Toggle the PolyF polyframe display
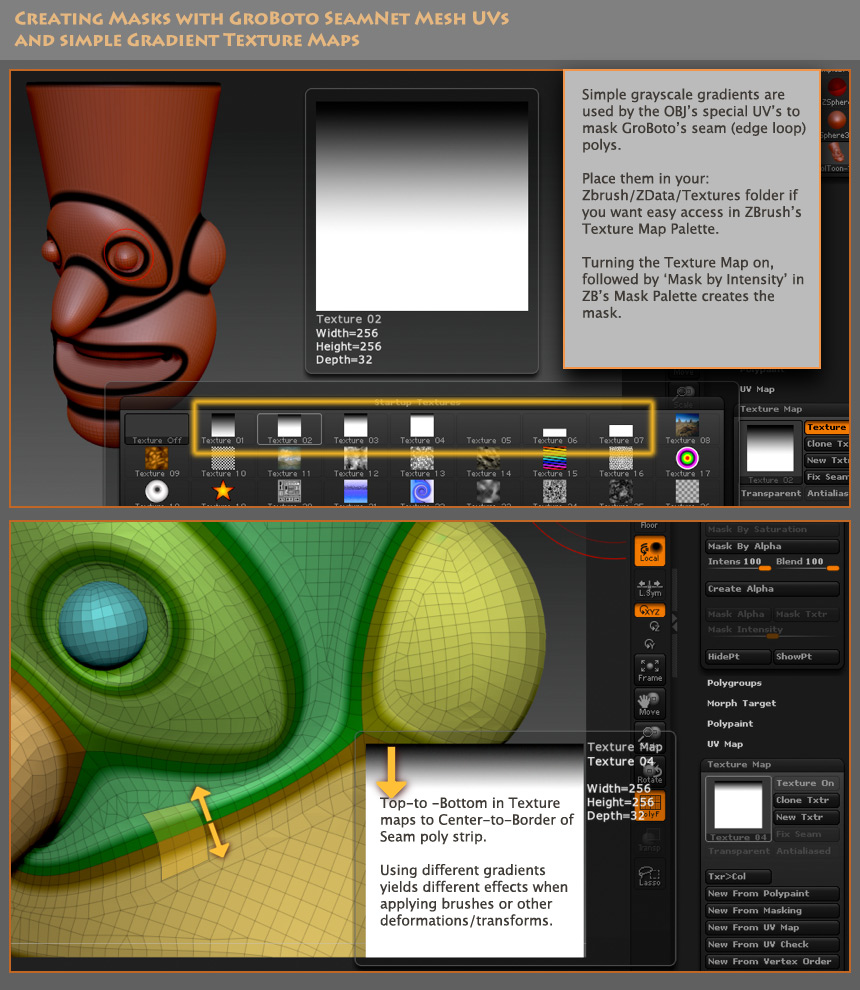 coord(650,806)
